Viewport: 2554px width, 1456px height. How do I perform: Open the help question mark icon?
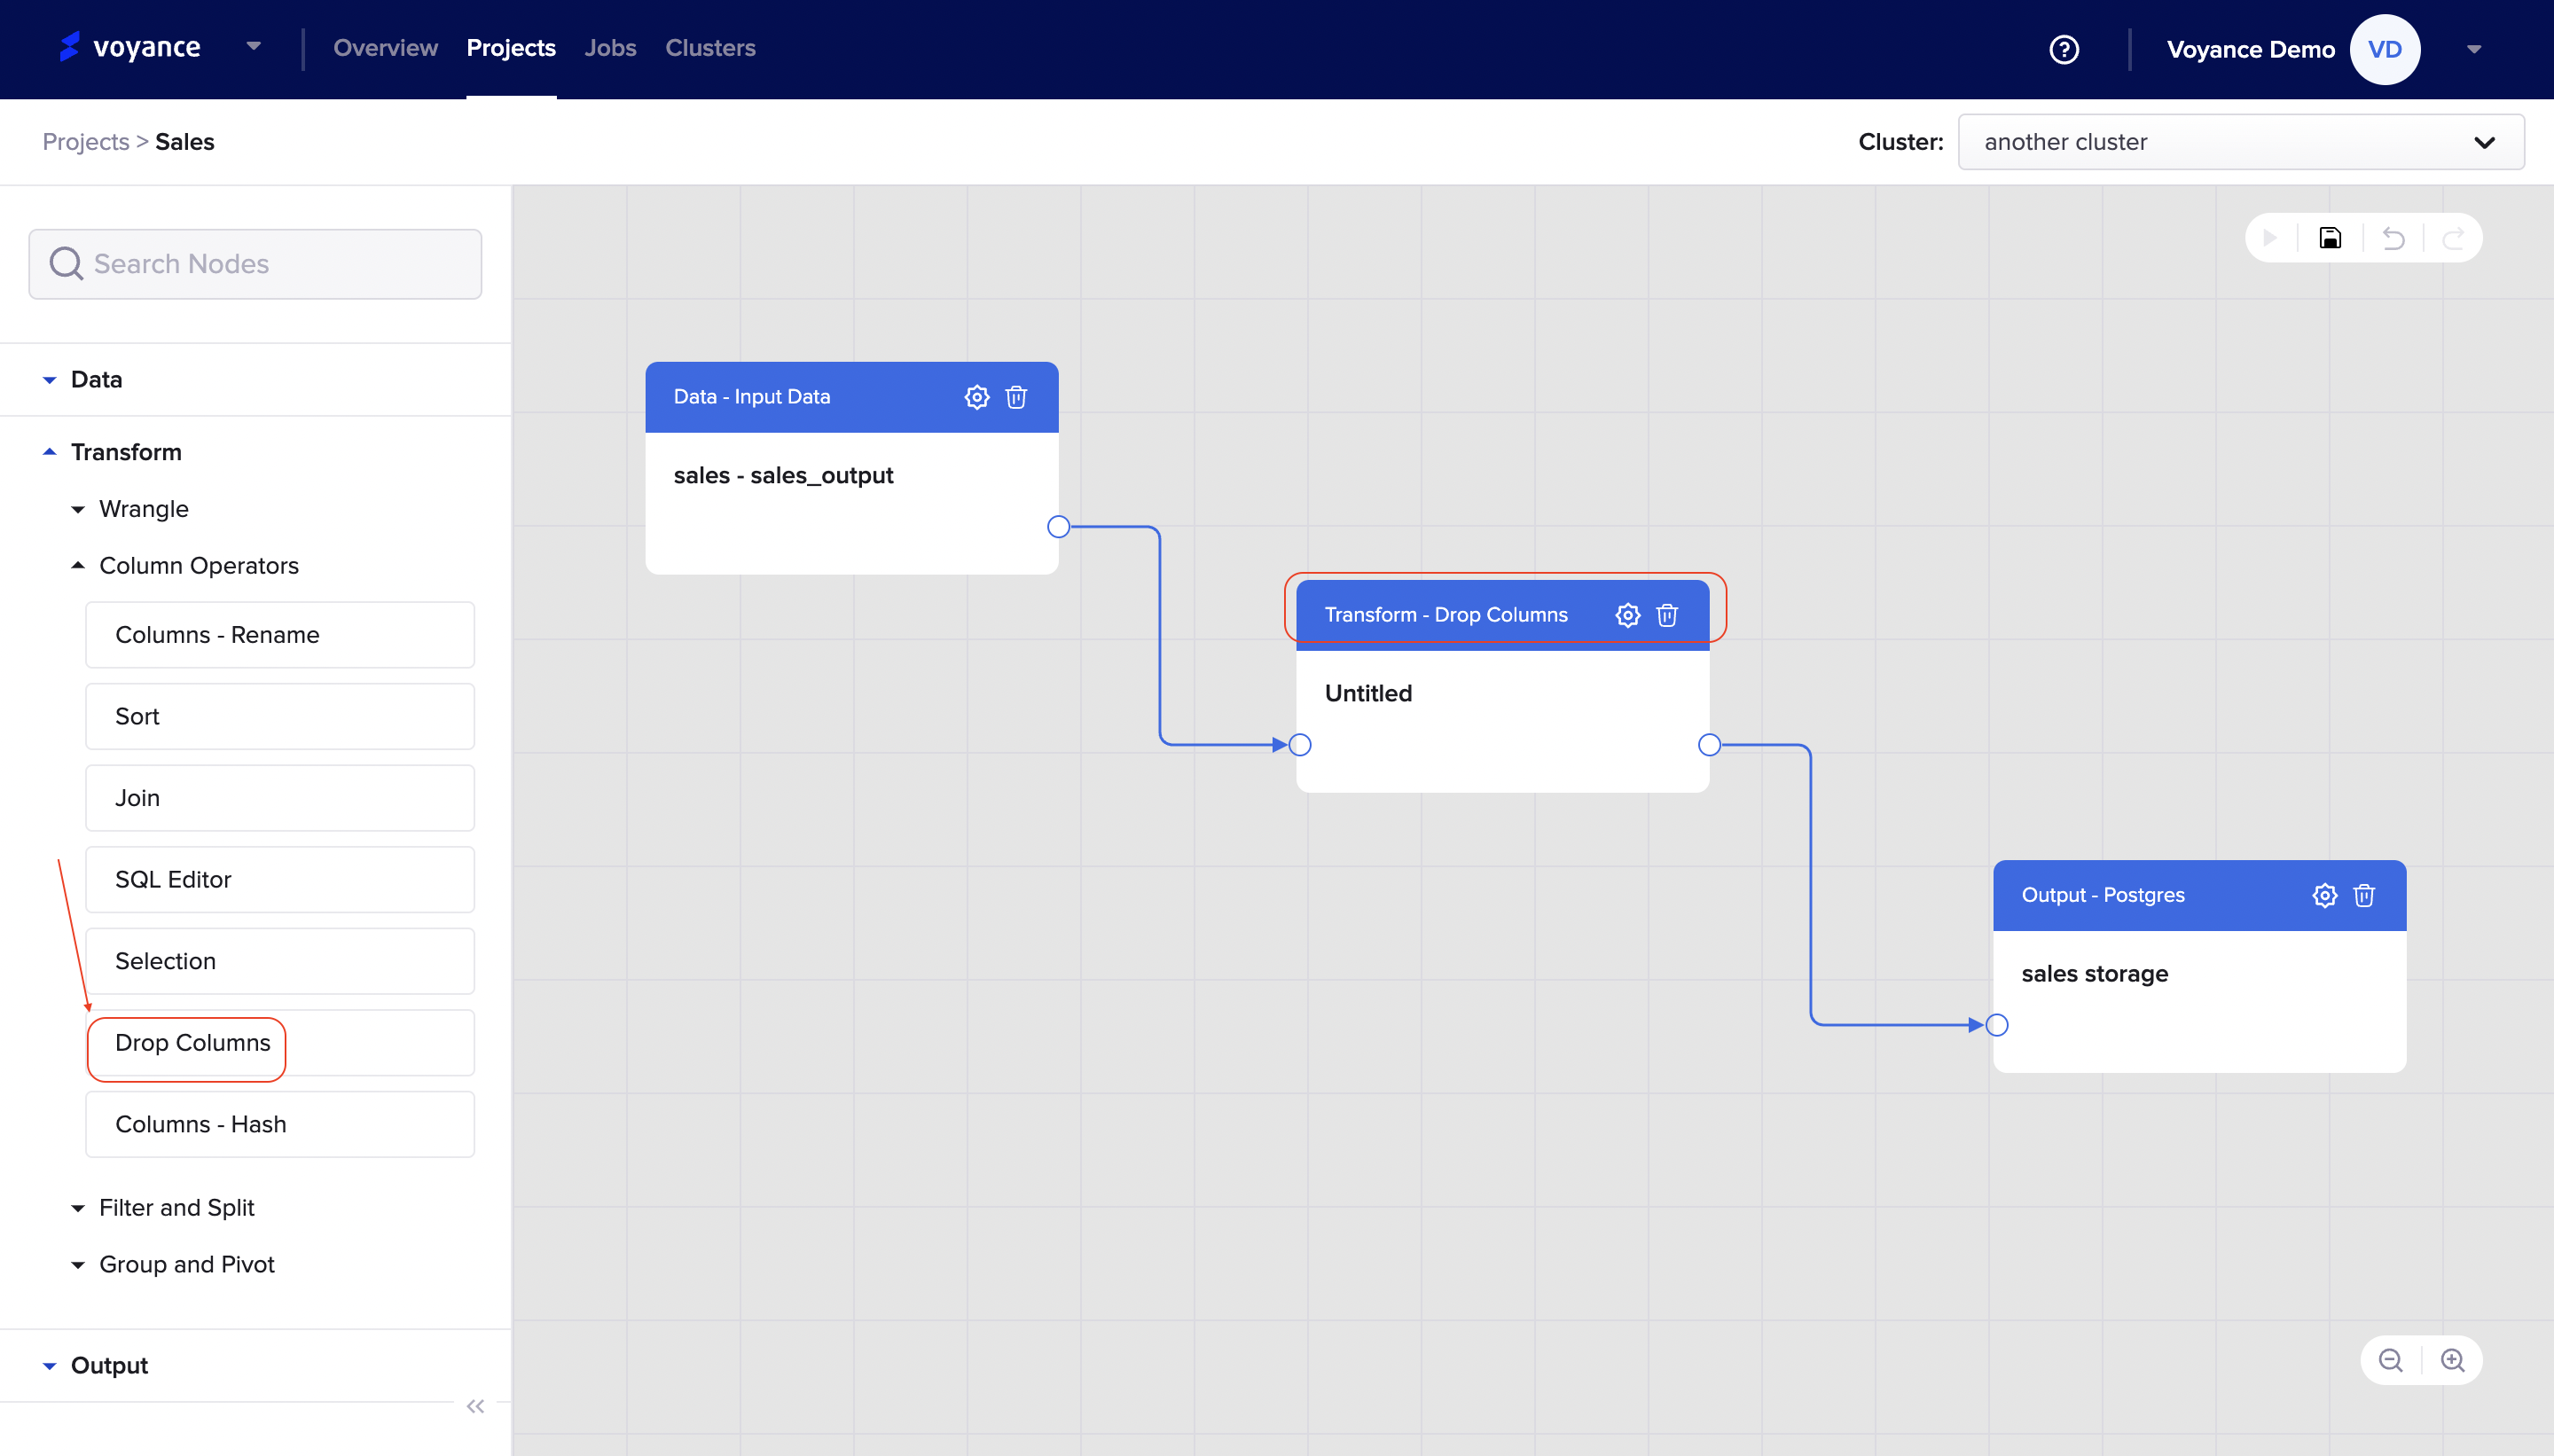[x=2063, y=49]
